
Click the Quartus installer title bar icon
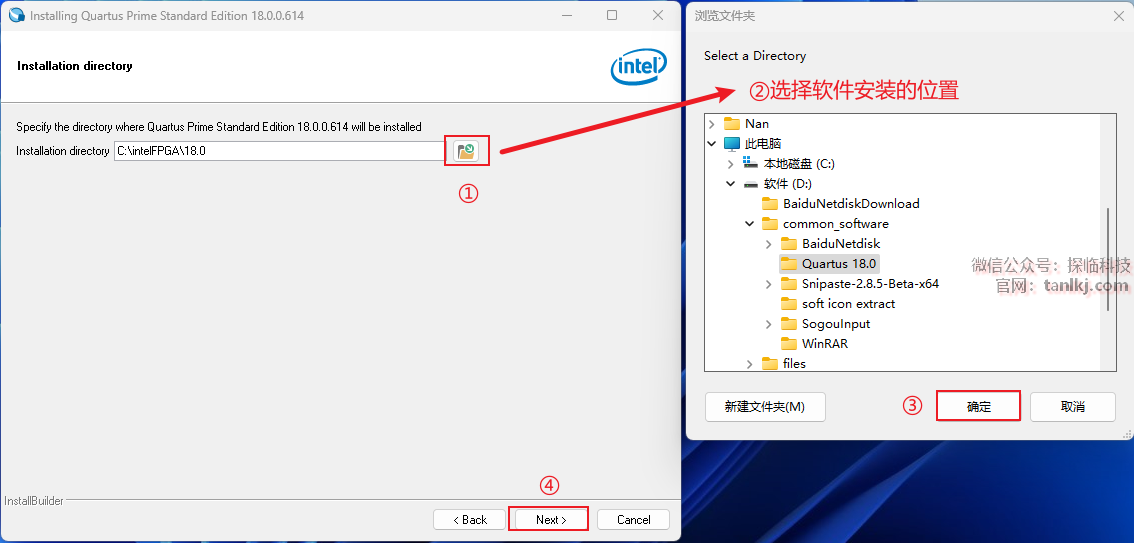pyautogui.click(x=16, y=15)
